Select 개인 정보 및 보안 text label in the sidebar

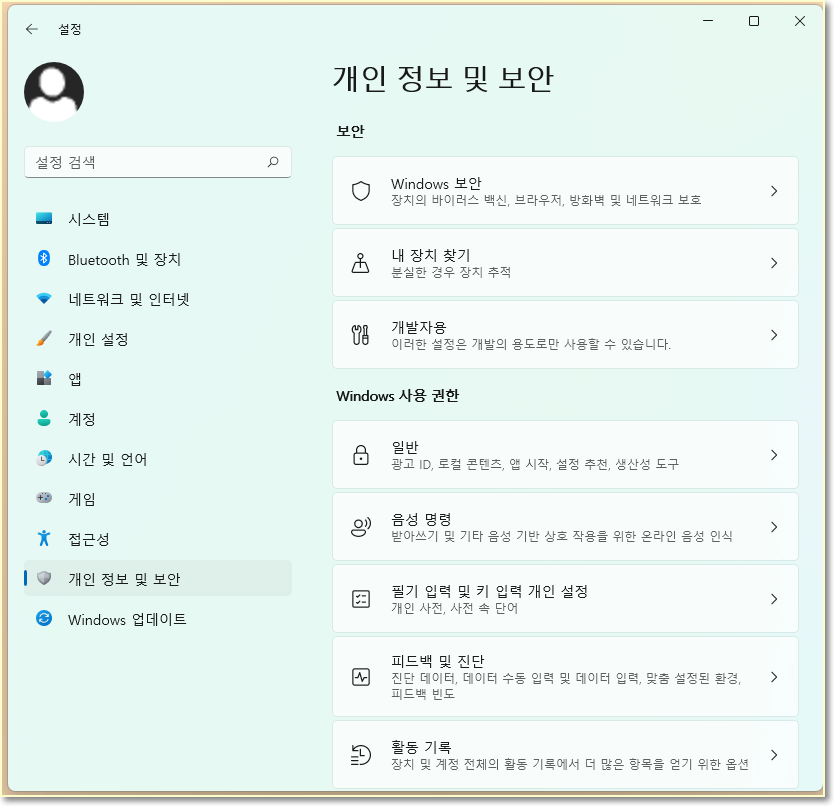click(x=124, y=579)
